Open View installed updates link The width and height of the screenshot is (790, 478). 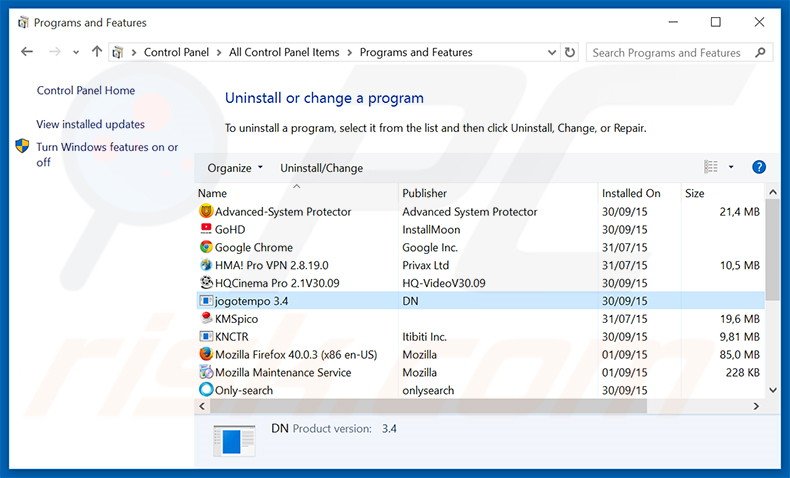pyautogui.click(x=90, y=124)
